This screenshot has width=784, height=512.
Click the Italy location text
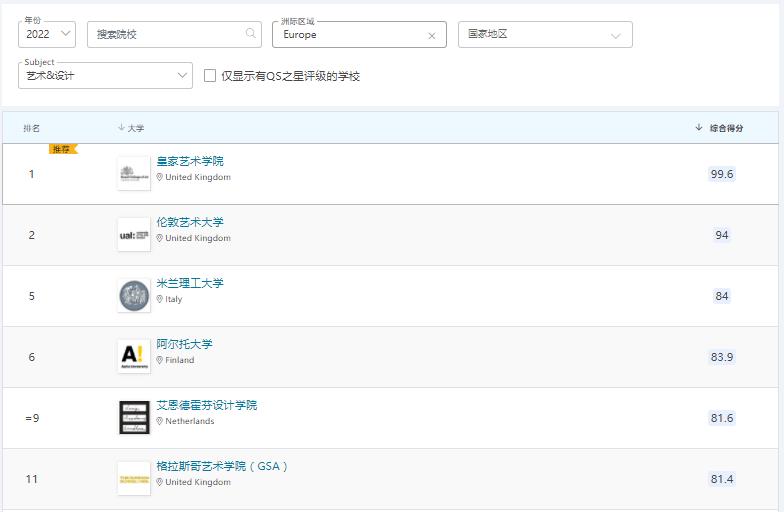174,299
